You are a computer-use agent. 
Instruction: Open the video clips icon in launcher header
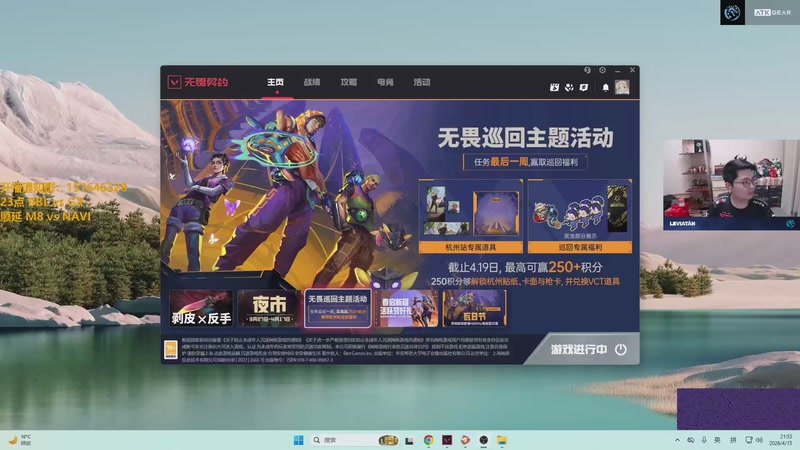(554, 87)
